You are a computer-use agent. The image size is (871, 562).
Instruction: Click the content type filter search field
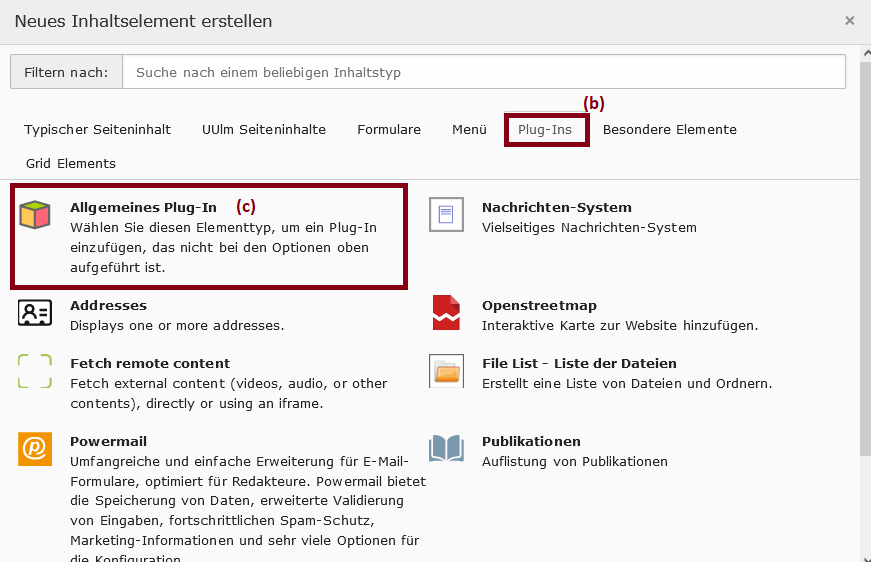coord(484,72)
